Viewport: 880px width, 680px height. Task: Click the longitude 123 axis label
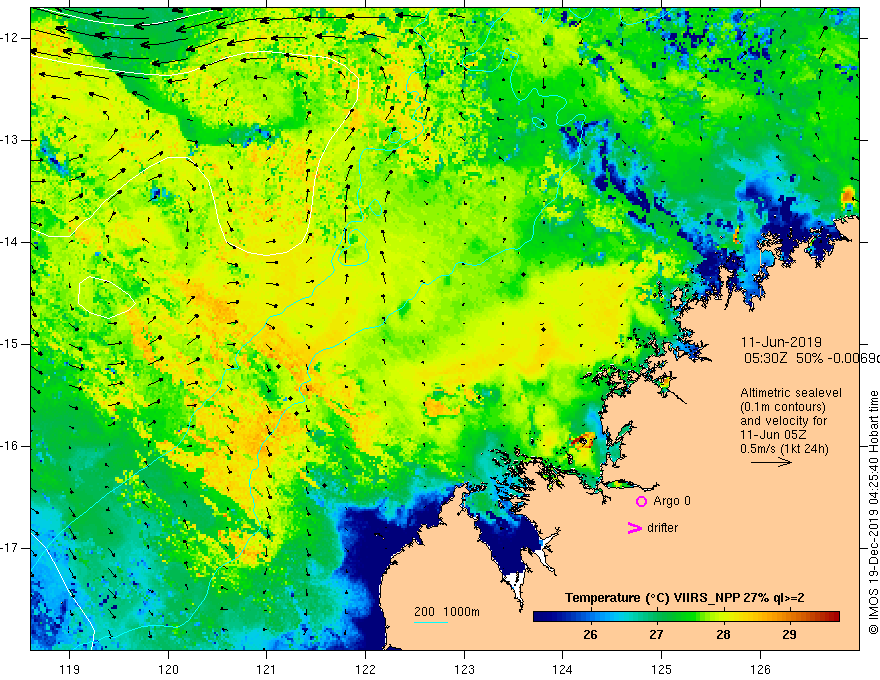click(464, 669)
